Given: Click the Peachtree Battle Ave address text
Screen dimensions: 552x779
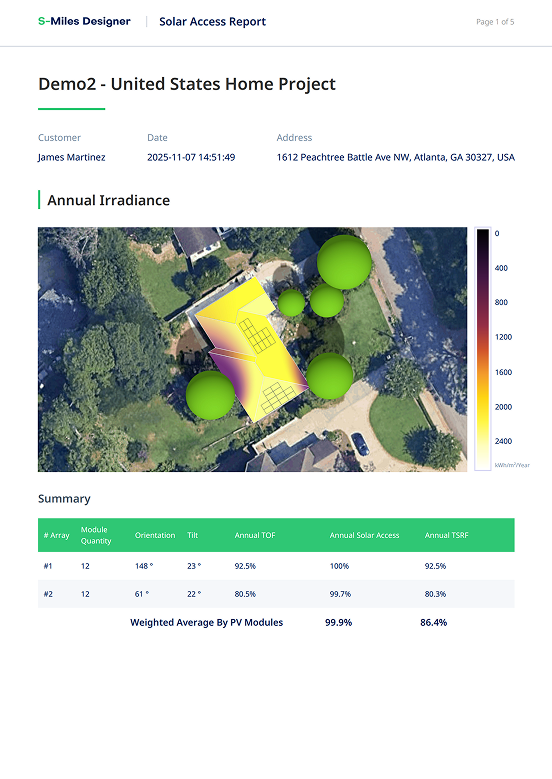Looking at the screenshot, I should [x=395, y=157].
